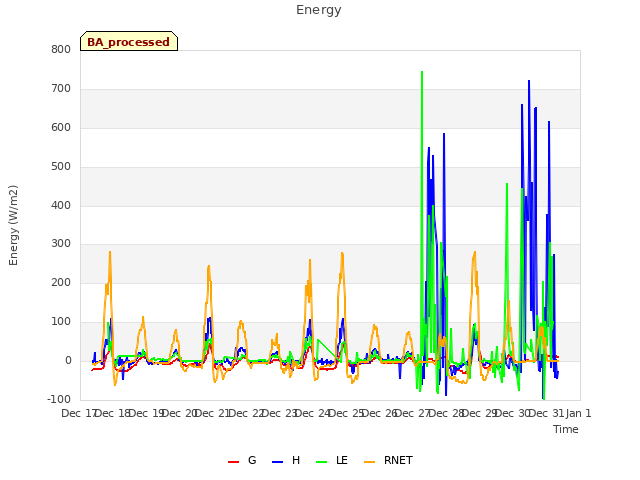Viewport: 640px width, 480px height.
Task: Click the tallest green LE spike peak
Action: click(422, 72)
